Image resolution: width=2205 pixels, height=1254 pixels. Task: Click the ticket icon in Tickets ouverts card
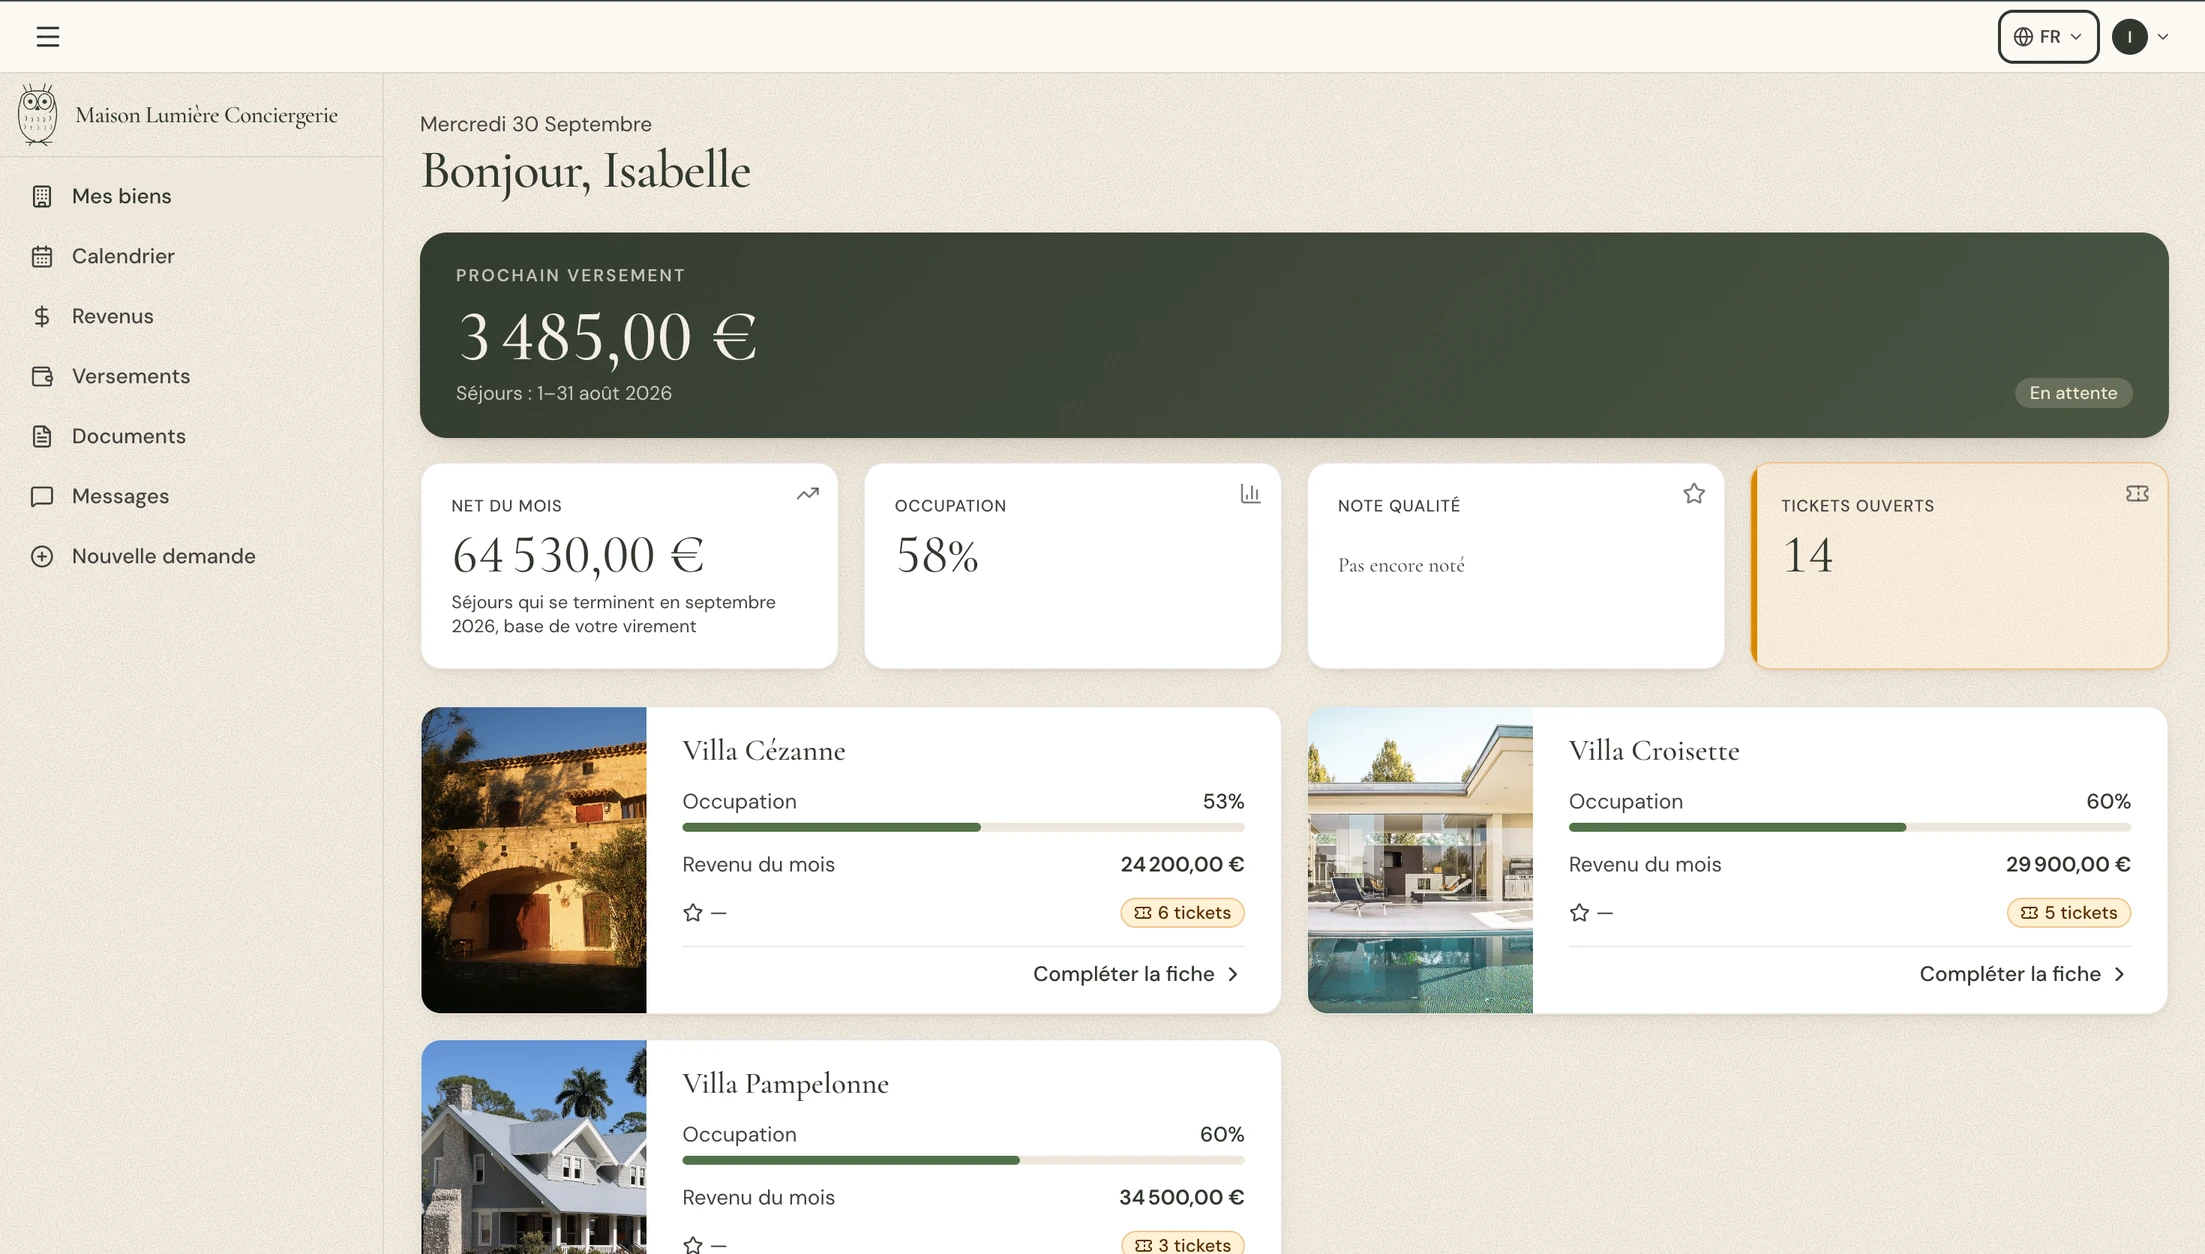pos(2137,493)
